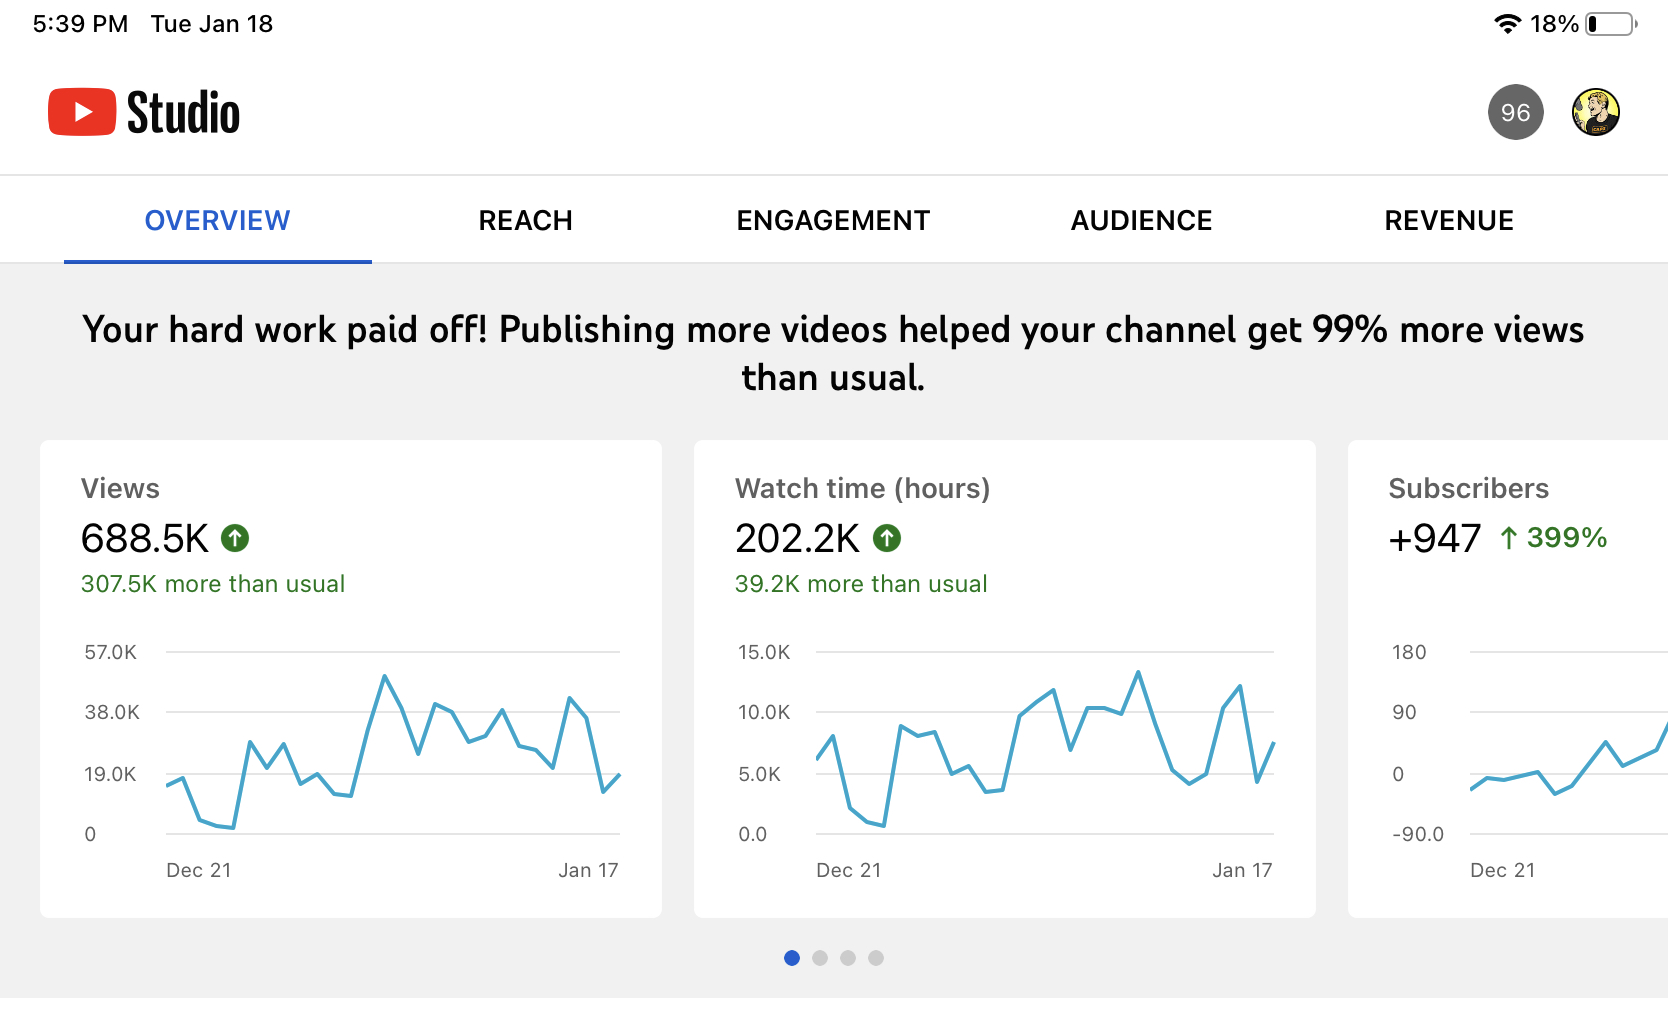
Task: Tap the +947 subscribers value
Action: pyautogui.click(x=1434, y=538)
